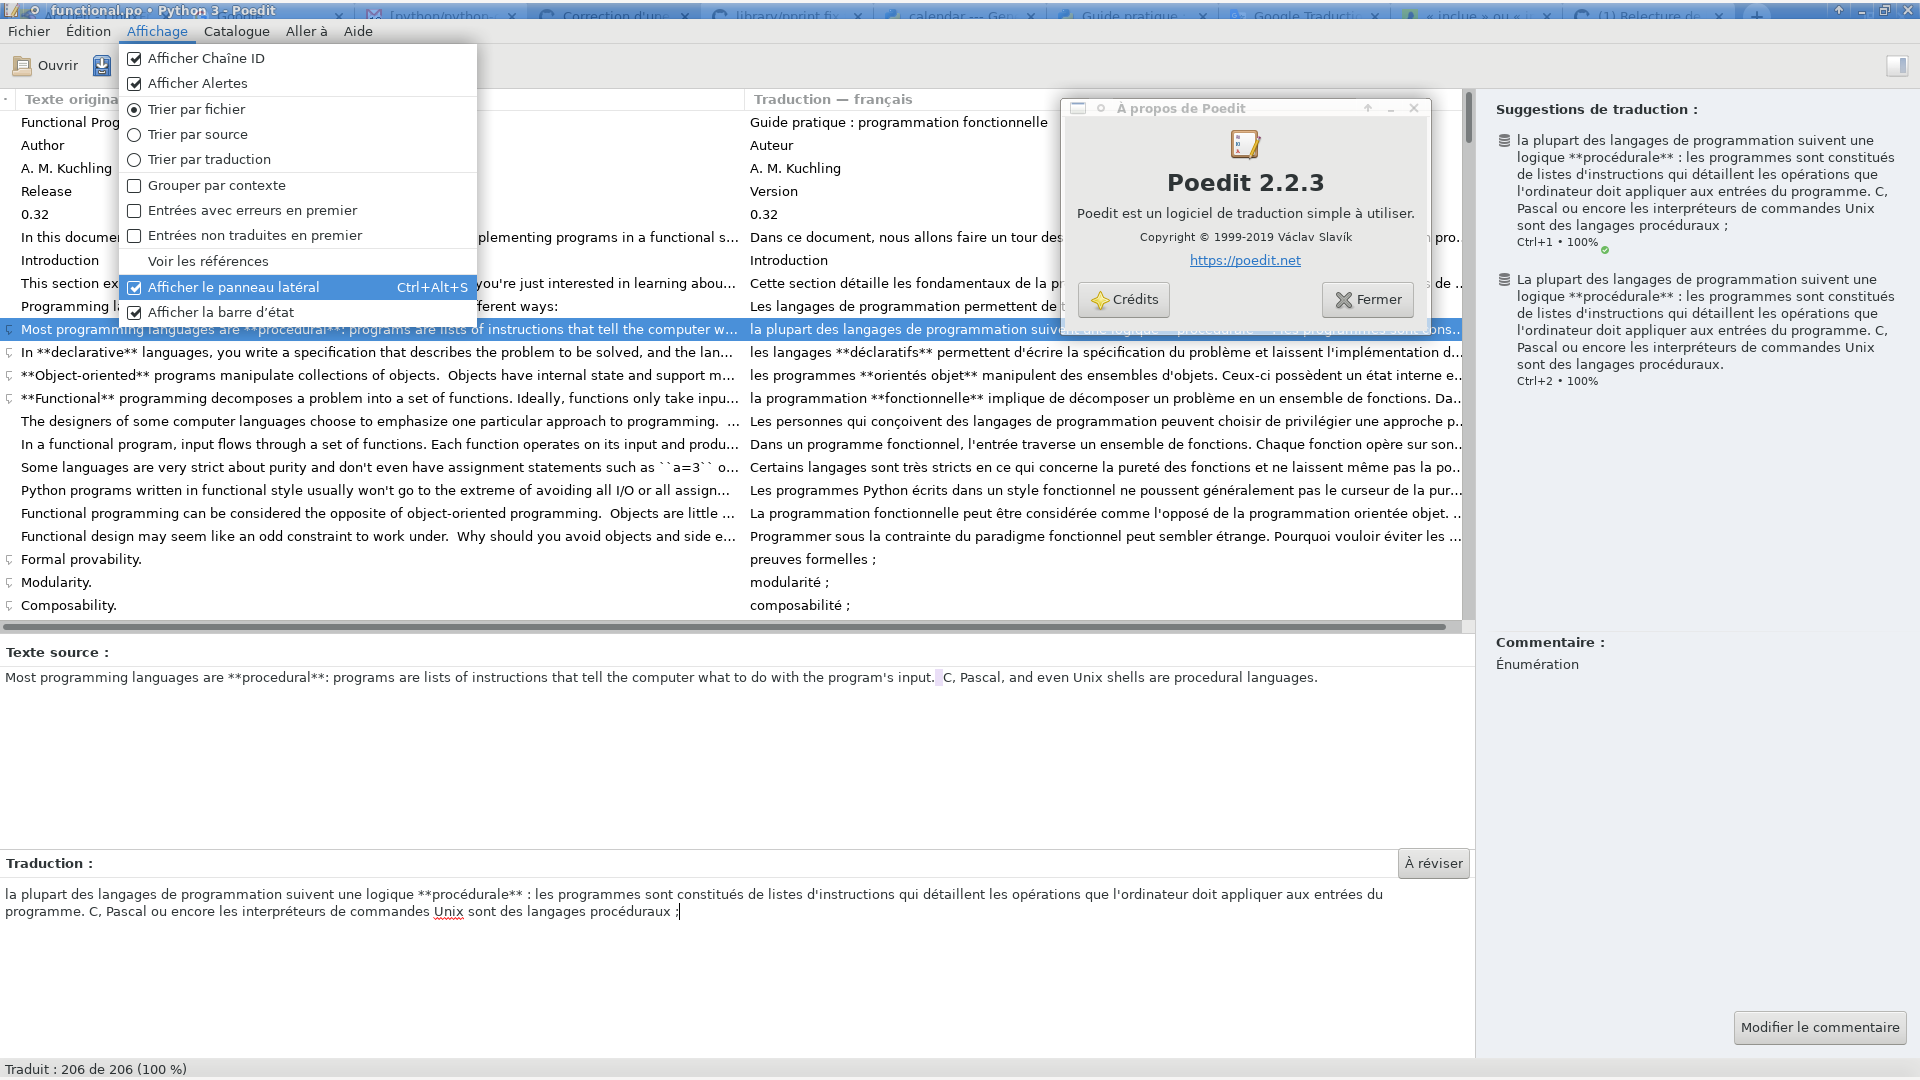The width and height of the screenshot is (1920, 1080).
Task: Click the 'Traduction — français' column header
Action: (x=833, y=99)
